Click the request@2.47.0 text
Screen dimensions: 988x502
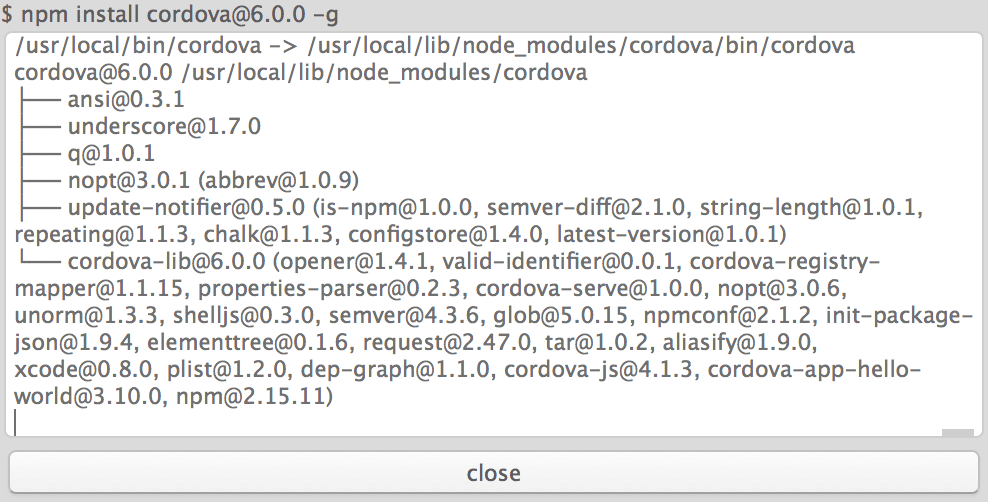[x=448, y=343]
